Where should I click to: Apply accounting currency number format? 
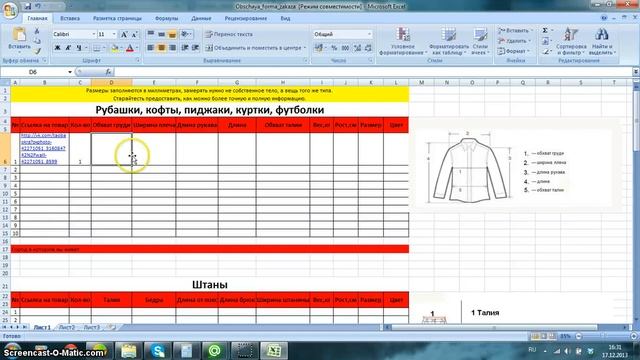[x=319, y=48]
